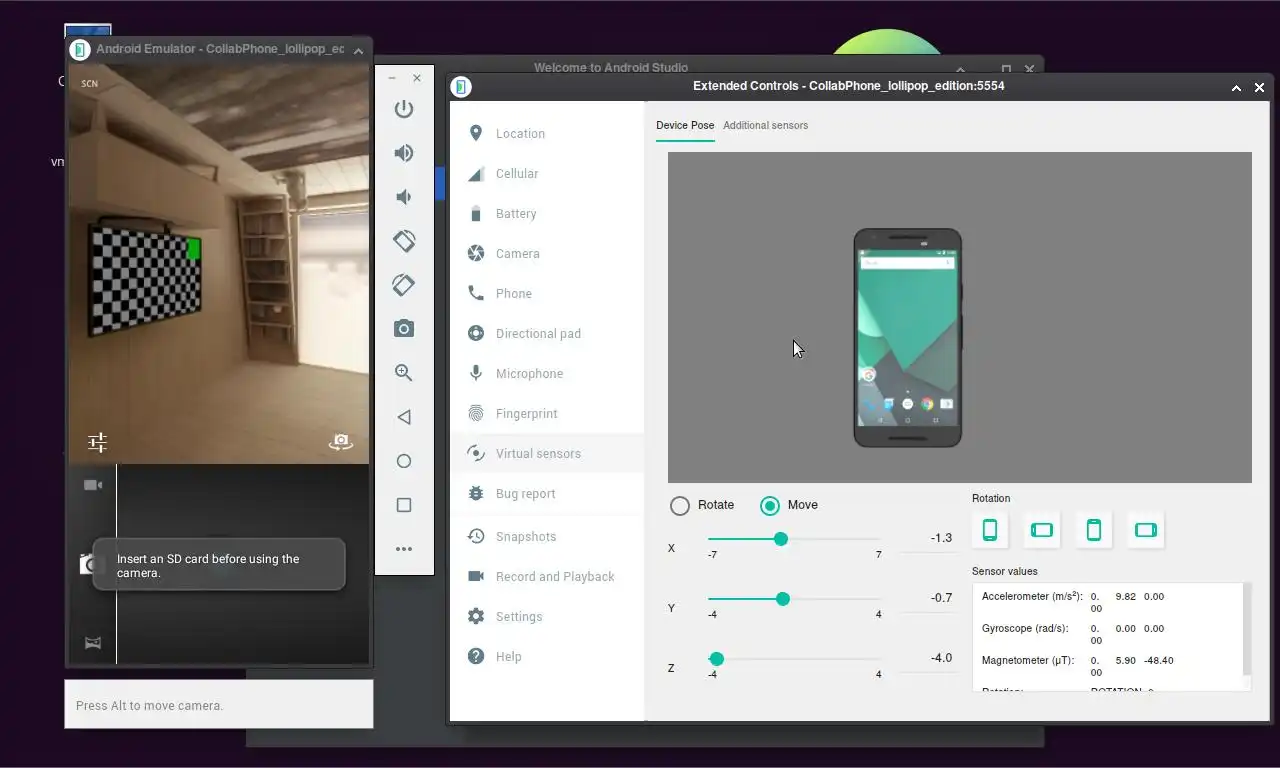
Task: Click the X position slider handle
Action: (781, 539)
